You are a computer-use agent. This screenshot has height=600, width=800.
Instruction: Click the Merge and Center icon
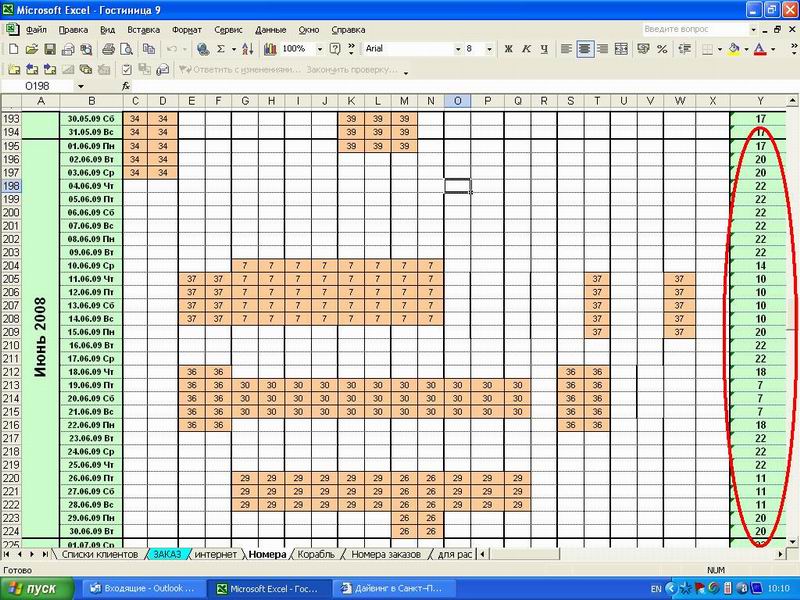(621, 49)
